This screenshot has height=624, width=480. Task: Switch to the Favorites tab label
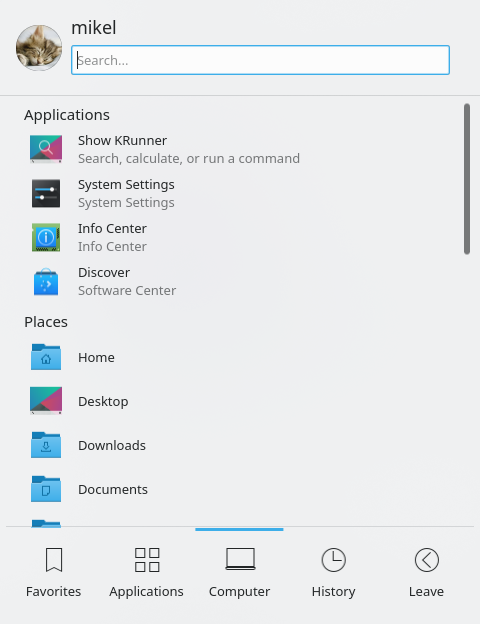click(53, 591)
